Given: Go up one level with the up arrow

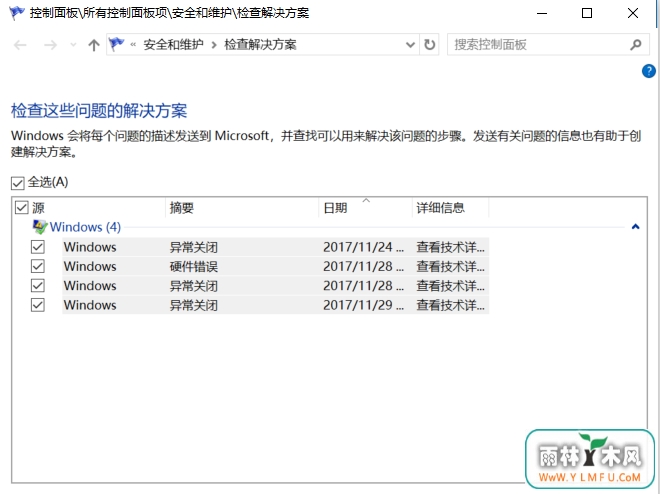Looking at the screenshot, I should tap(94, 45).
